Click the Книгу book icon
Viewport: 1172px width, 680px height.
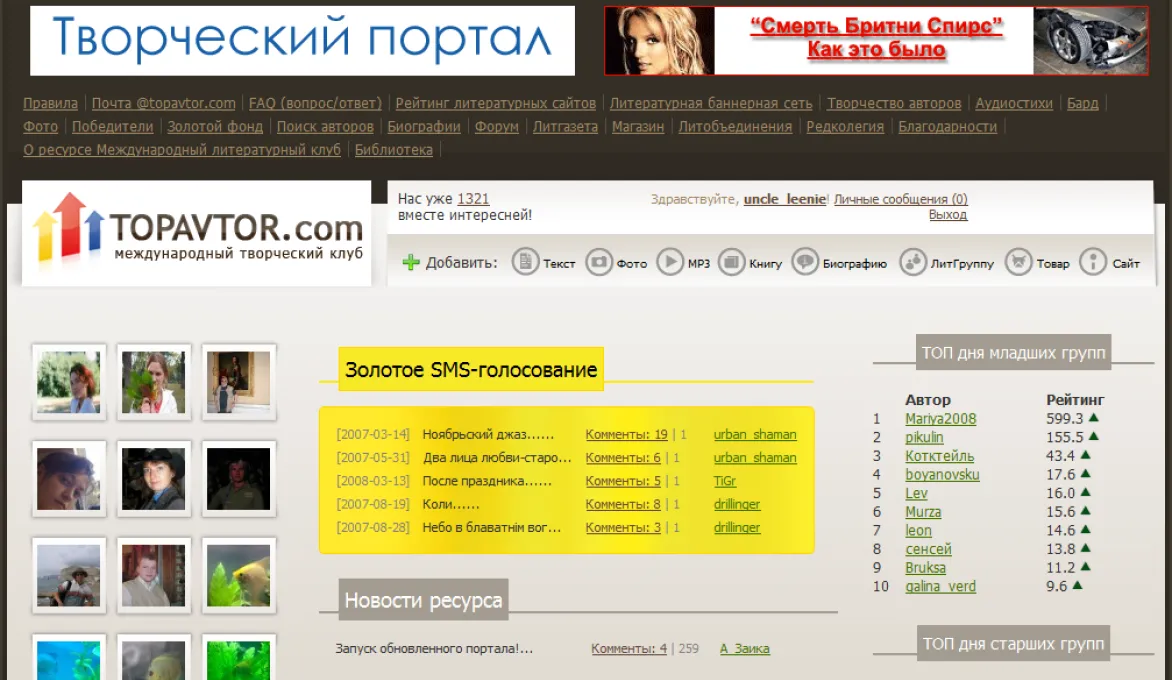[732, 262]
